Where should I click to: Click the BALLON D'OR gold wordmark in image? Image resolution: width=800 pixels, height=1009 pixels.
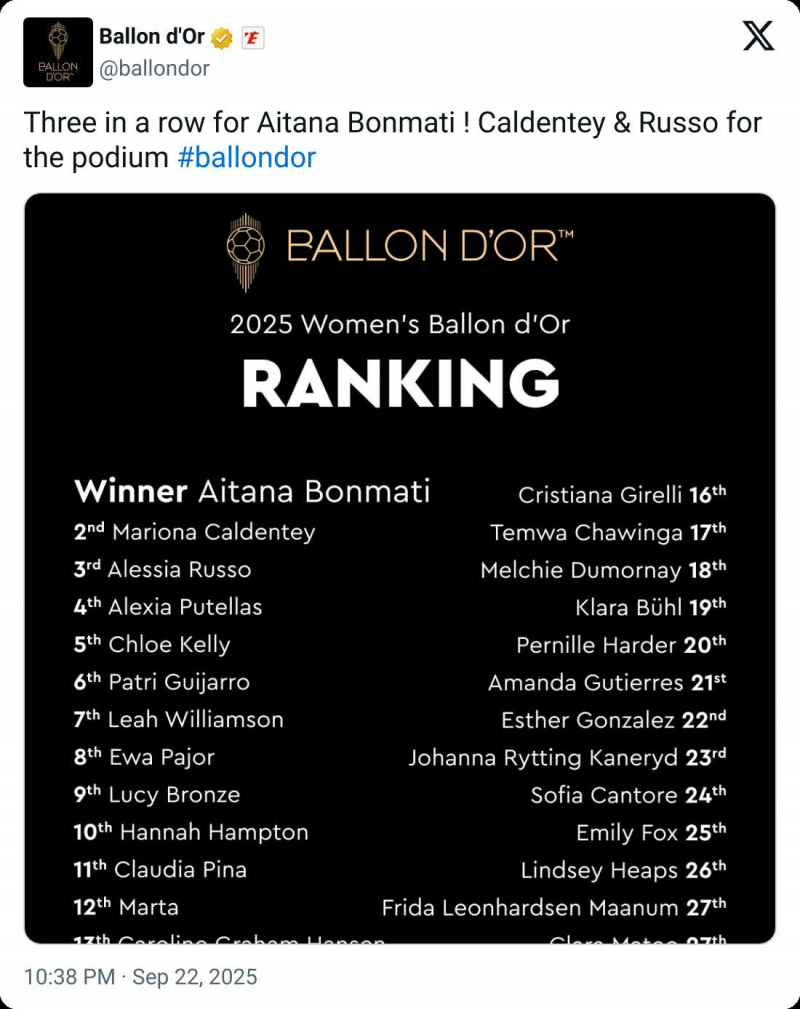coord(430,245)
